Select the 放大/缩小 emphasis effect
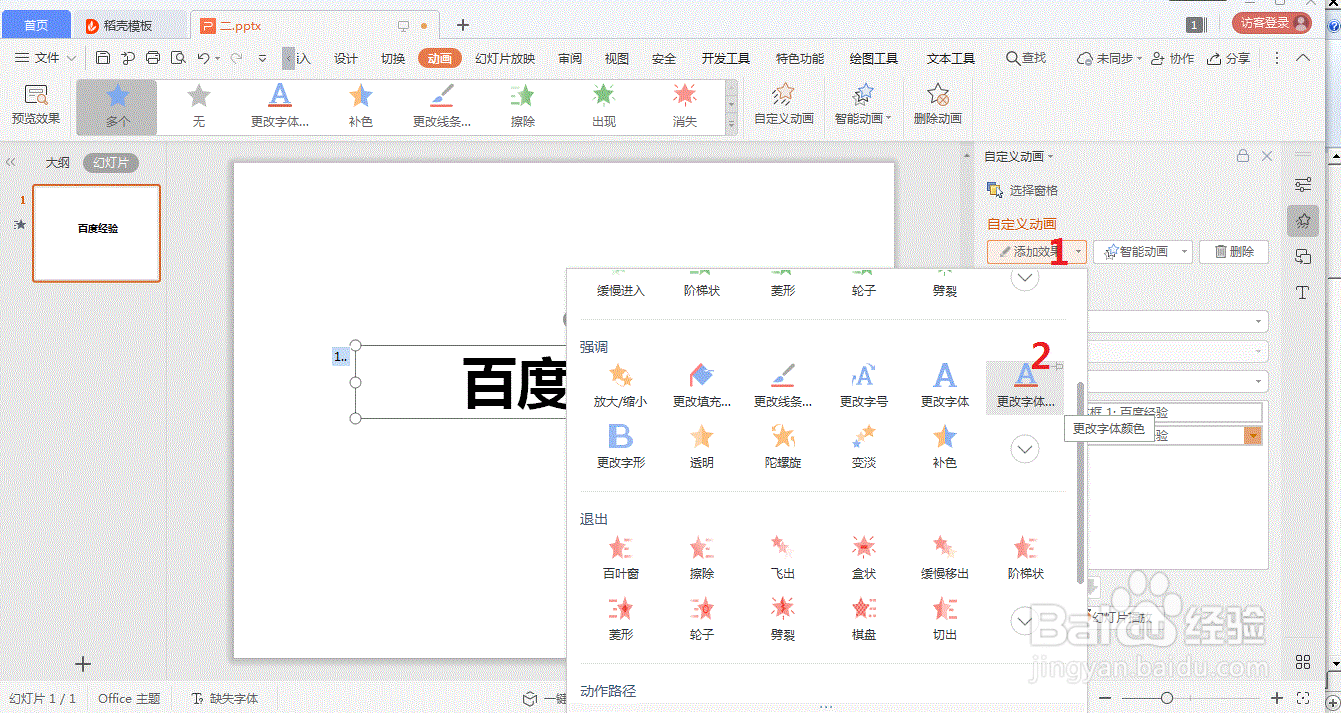Viewport: 1341px width, 713px height. [620, 386]
